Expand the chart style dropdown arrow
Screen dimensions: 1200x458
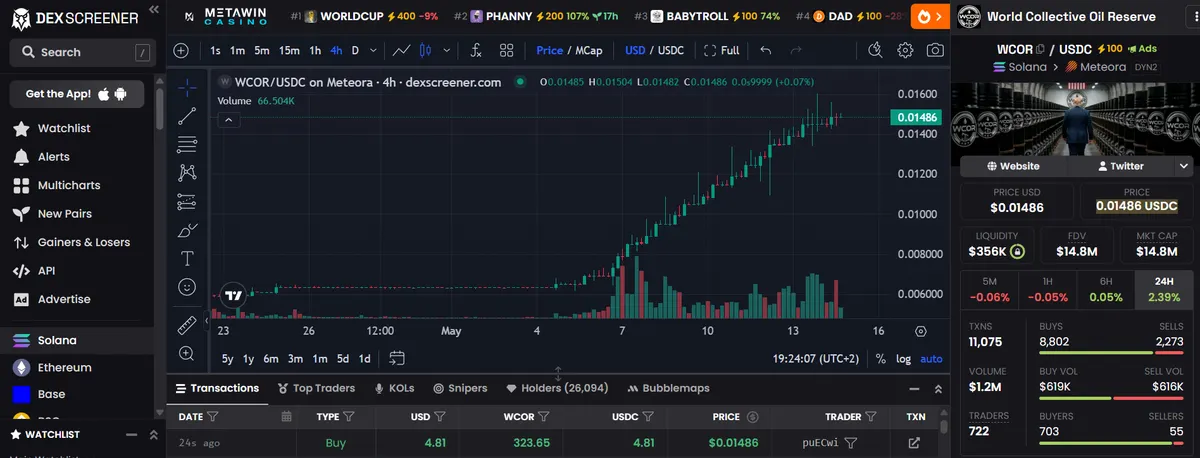click(447, 50)
